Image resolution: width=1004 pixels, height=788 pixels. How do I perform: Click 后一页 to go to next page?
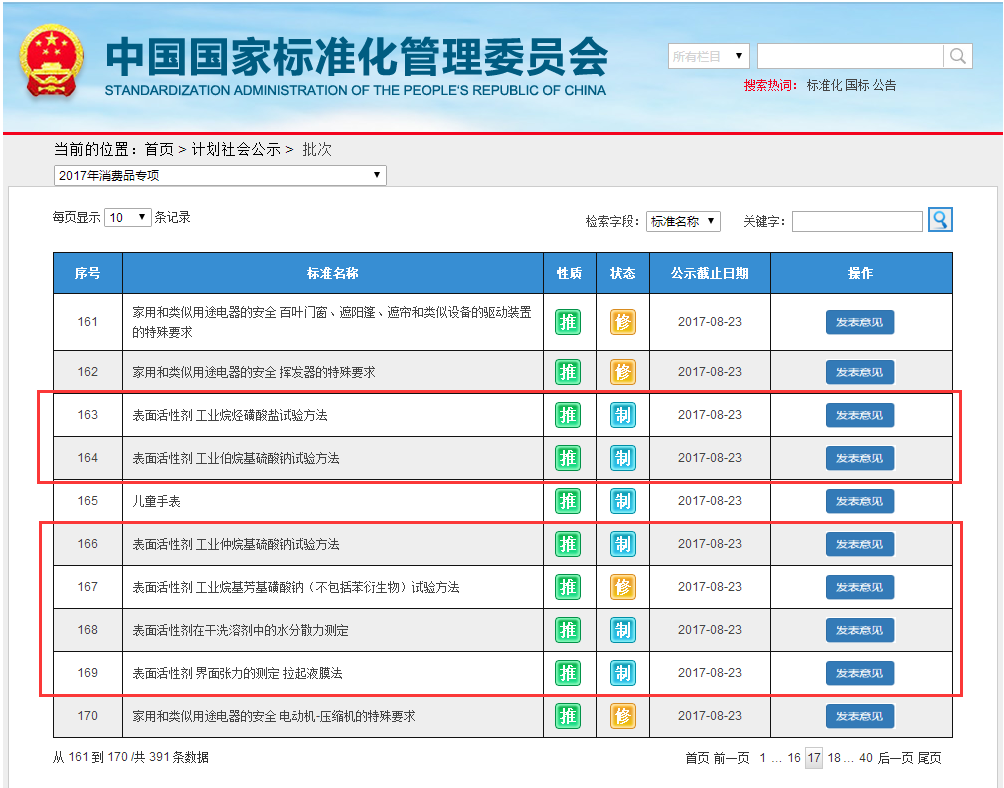click(x=895, y=758)
